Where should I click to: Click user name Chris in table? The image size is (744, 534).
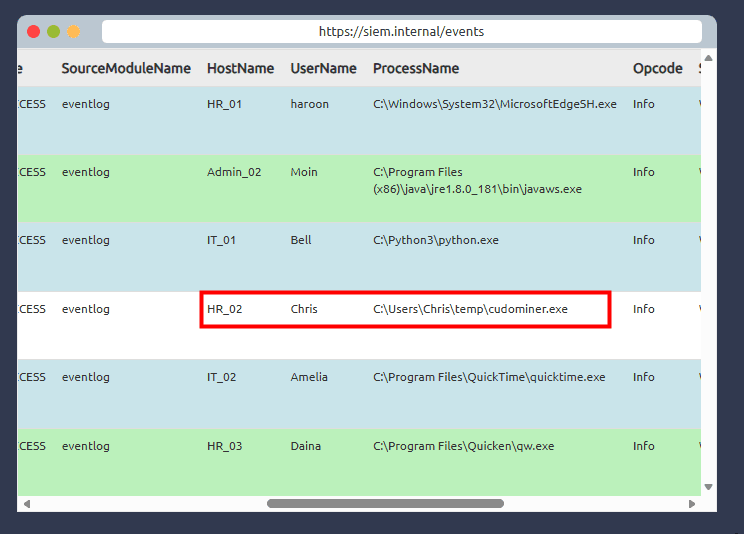[x=304, y=309]
